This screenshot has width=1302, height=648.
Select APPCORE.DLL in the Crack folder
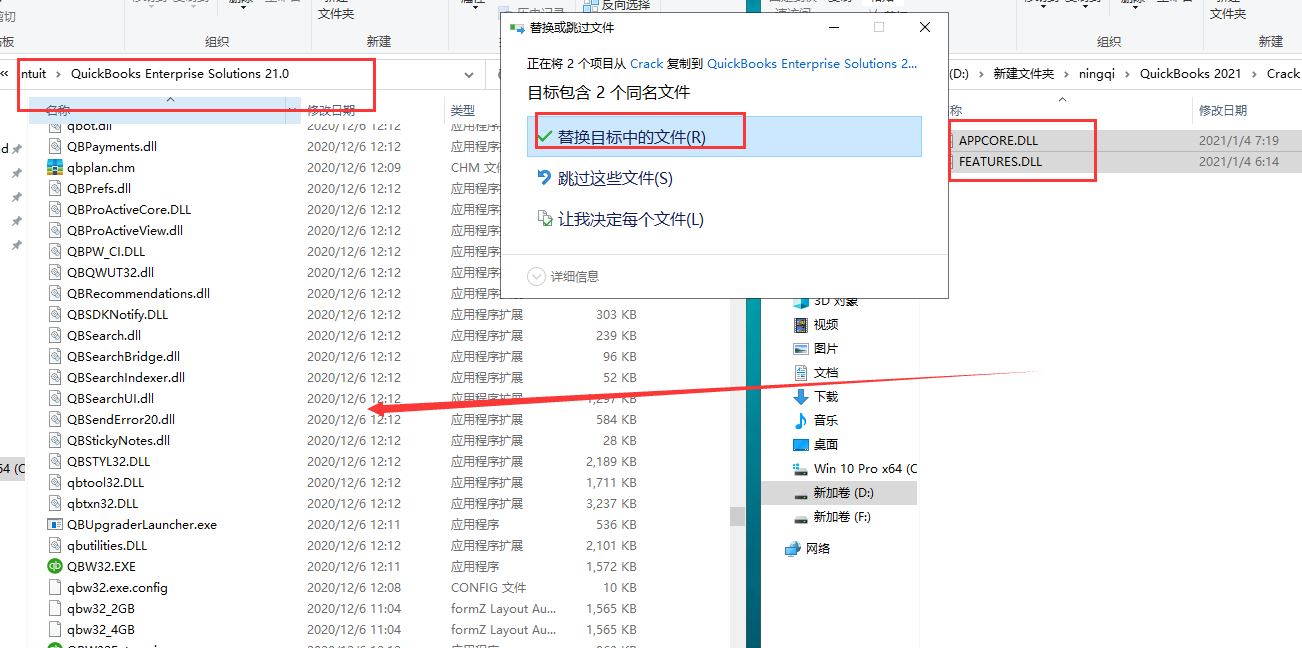tap(1000, 141)
